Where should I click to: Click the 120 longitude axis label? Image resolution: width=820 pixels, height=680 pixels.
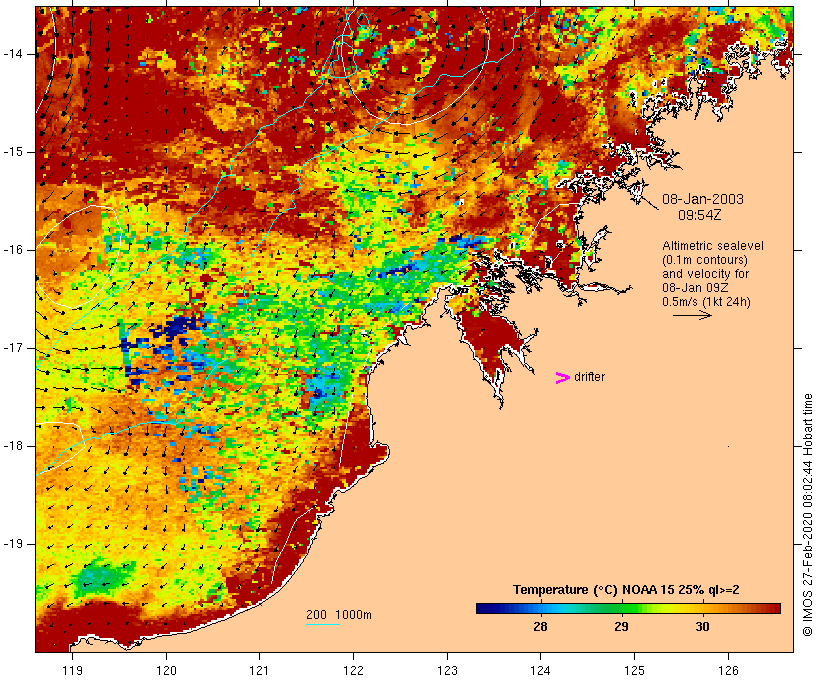166,671
